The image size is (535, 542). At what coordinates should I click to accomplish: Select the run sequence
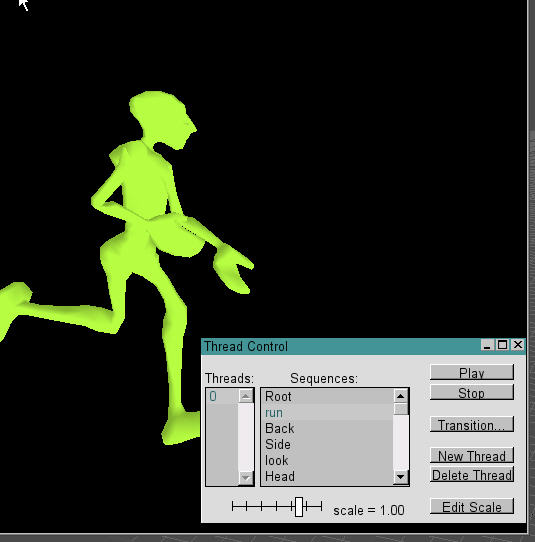tap(327, 412)
